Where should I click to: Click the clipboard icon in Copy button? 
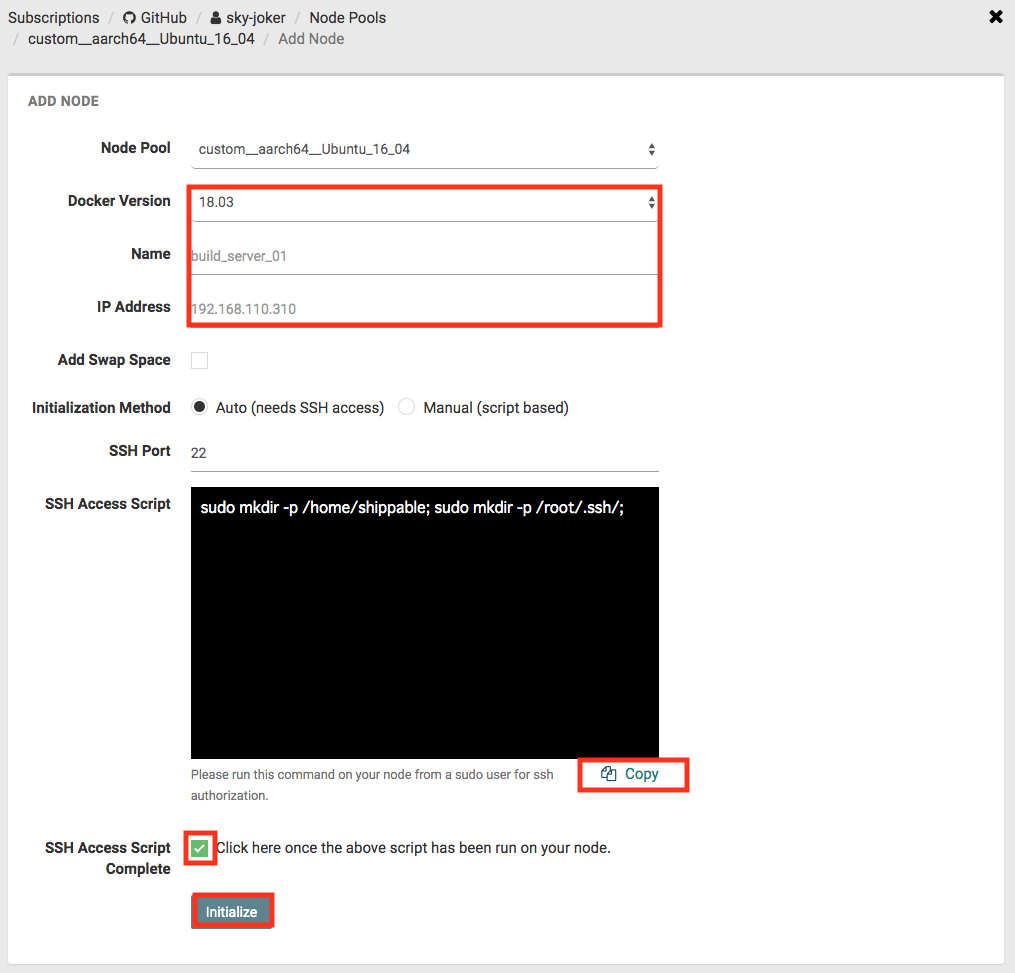coord(608,774)
